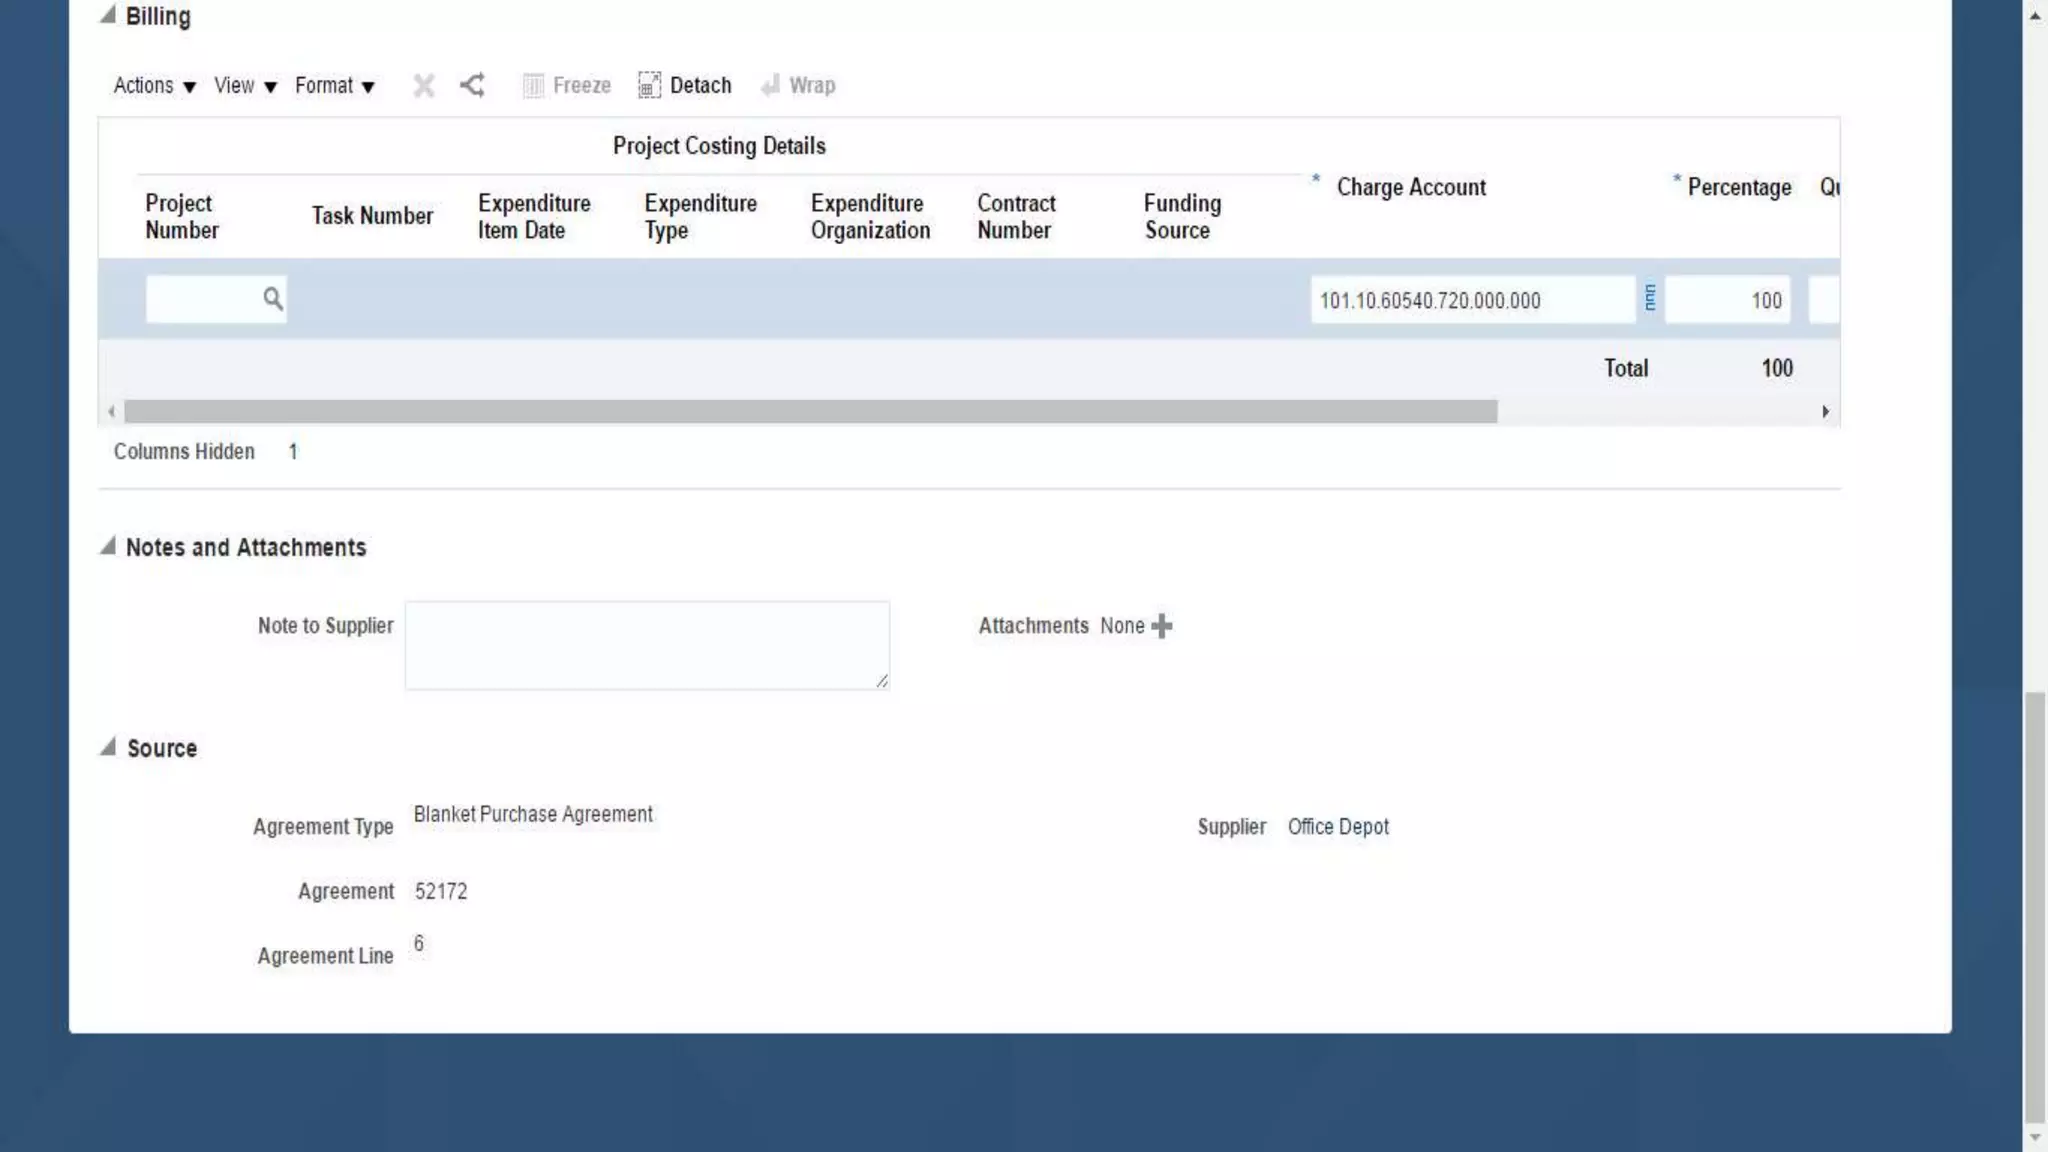Image resolution: width=2048 pixels, height=1152 pixels.
Task: Click the Percentage field showing 100
Action: point(1727,300)
